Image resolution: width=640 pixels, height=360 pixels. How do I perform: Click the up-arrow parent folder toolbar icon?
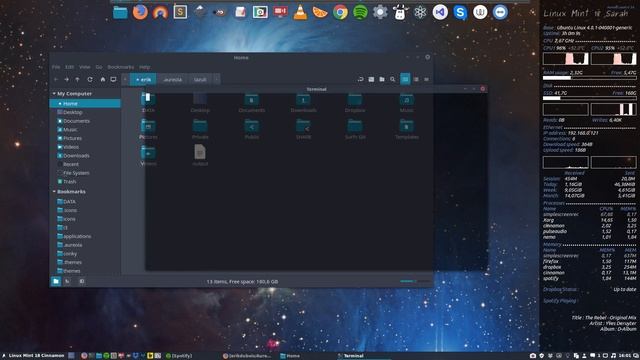[78, 80]
